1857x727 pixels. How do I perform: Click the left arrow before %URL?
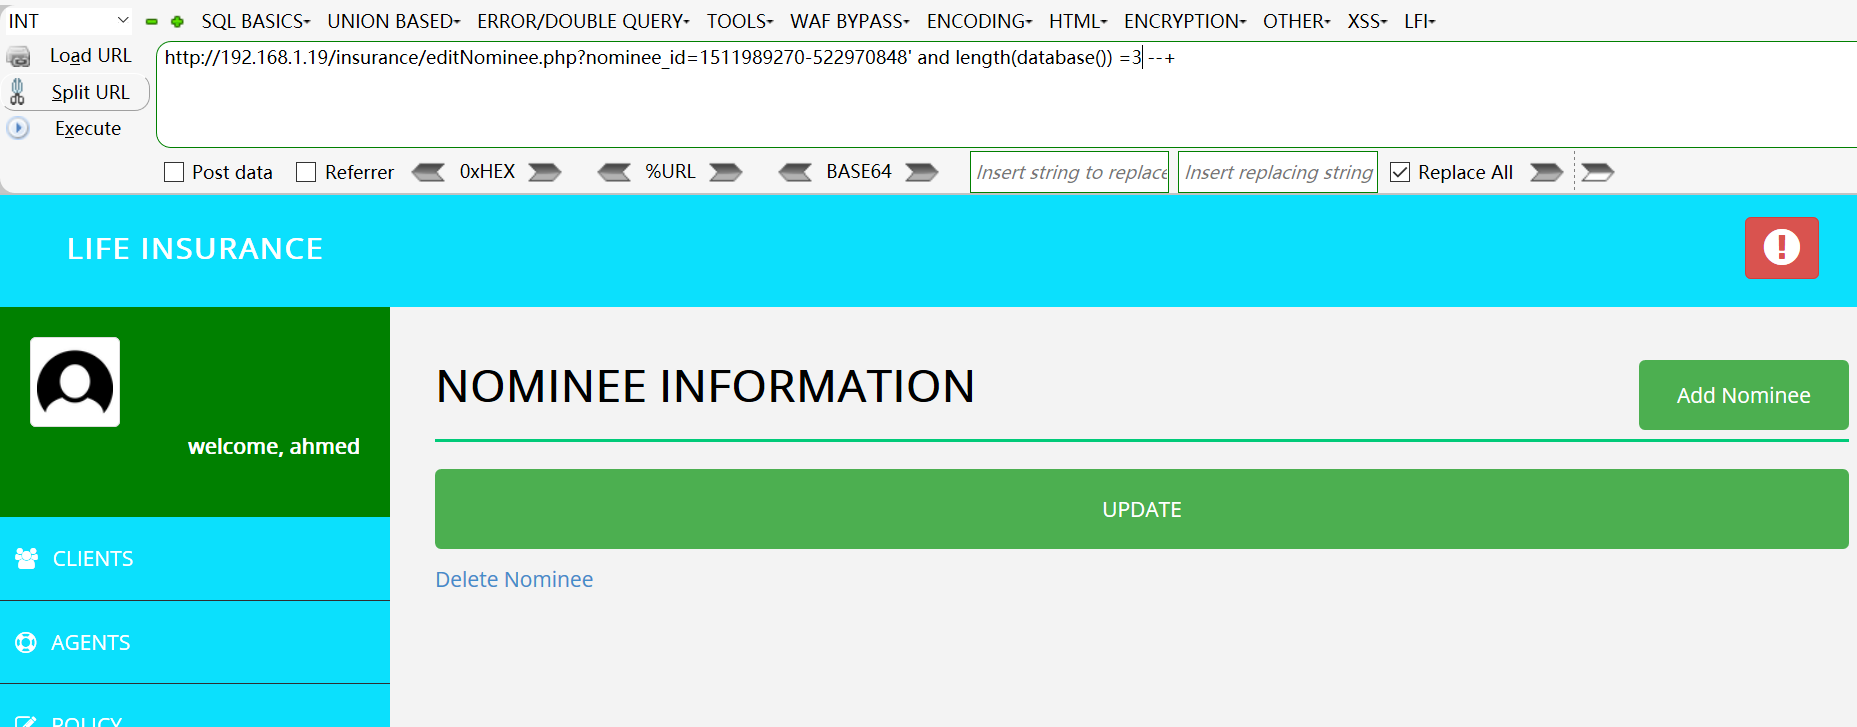pos(614,172)
